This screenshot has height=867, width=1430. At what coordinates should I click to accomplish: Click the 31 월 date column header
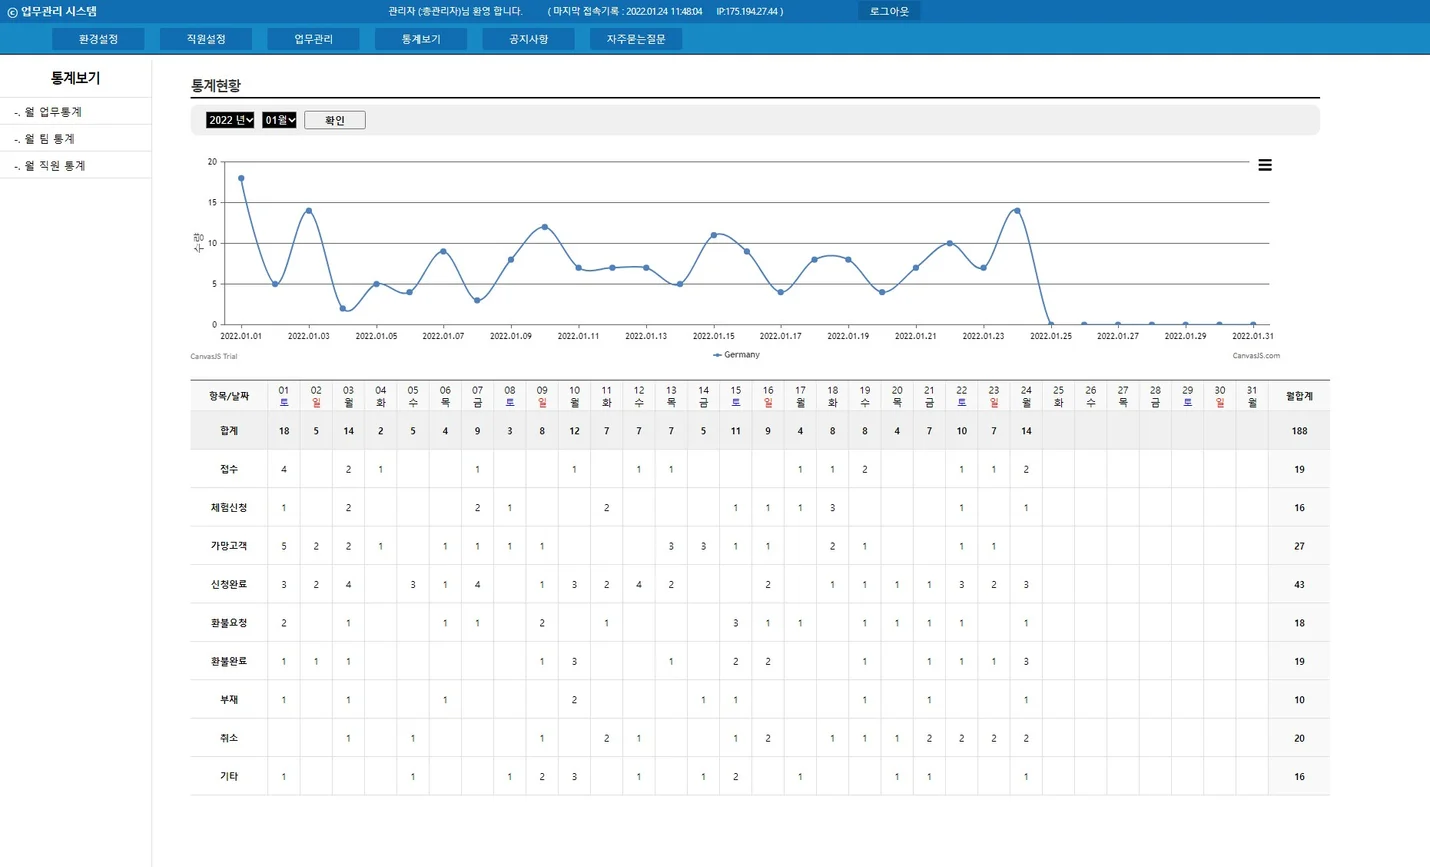(x=1252, y=396)
